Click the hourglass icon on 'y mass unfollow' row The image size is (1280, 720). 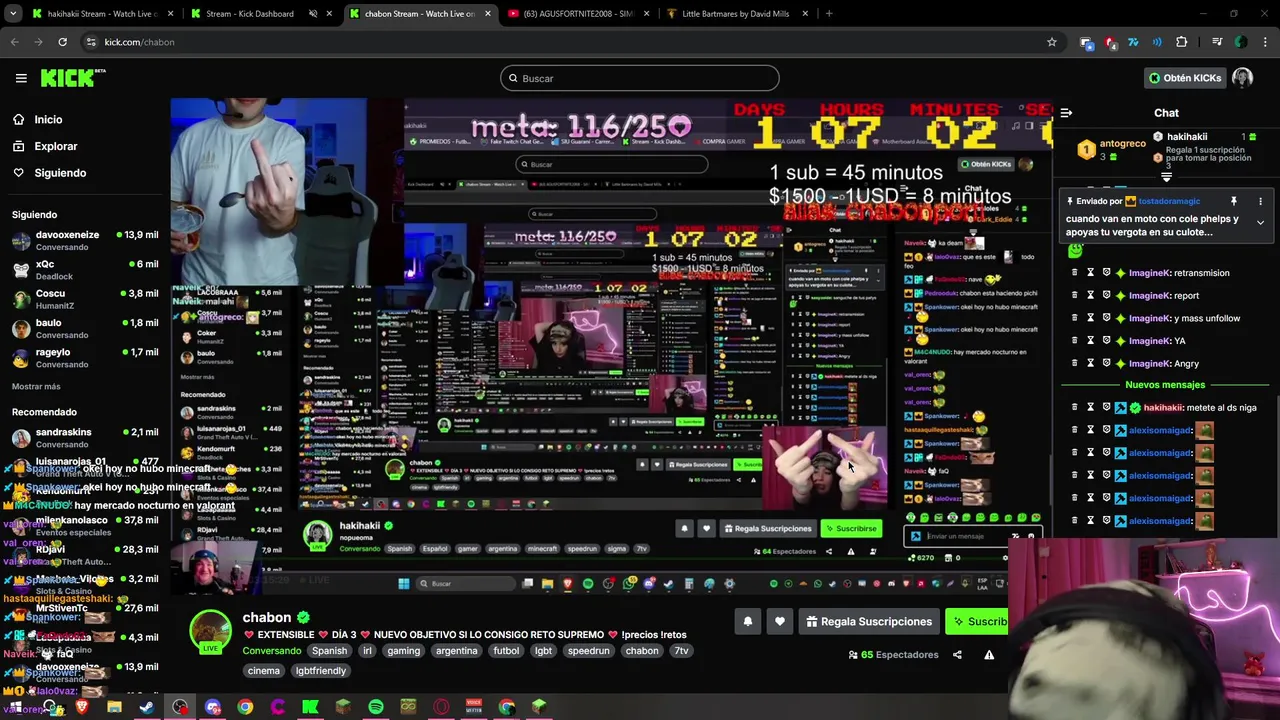(x=1090, y=318)
